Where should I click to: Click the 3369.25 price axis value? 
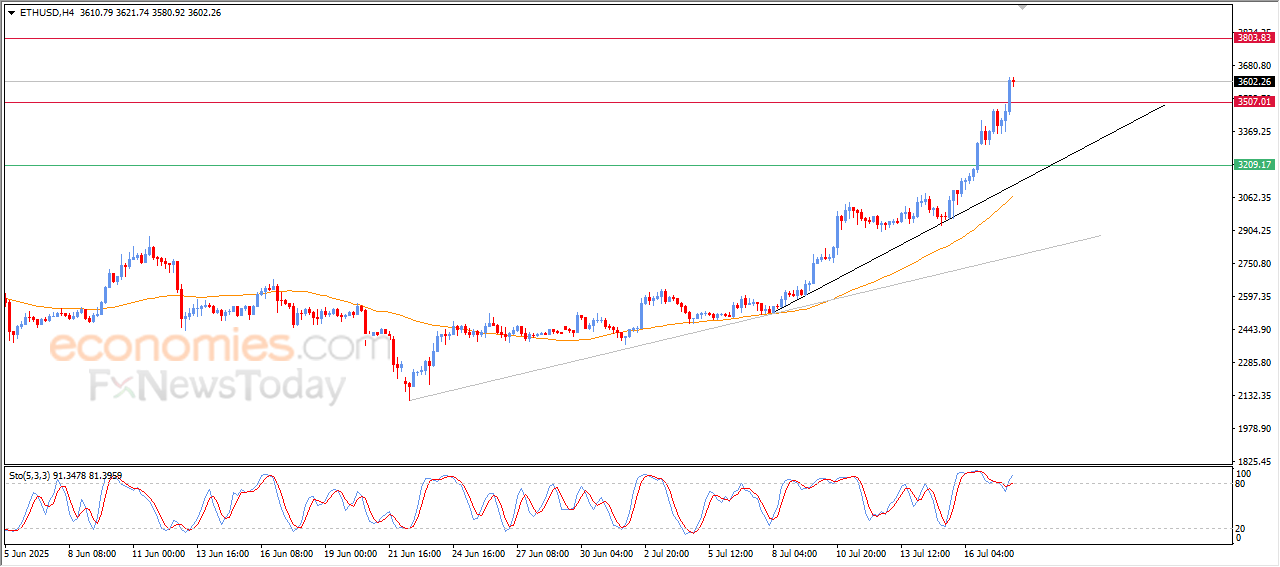[x=1253, y=131]
